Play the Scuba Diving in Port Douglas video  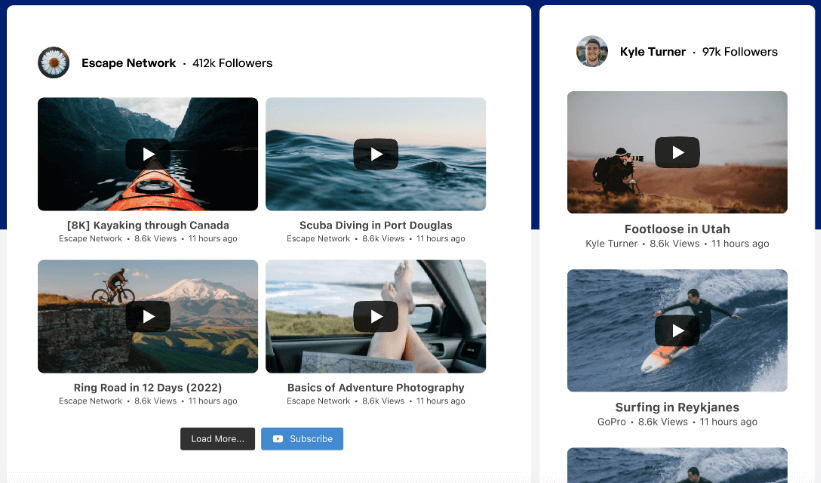[376, 154]
